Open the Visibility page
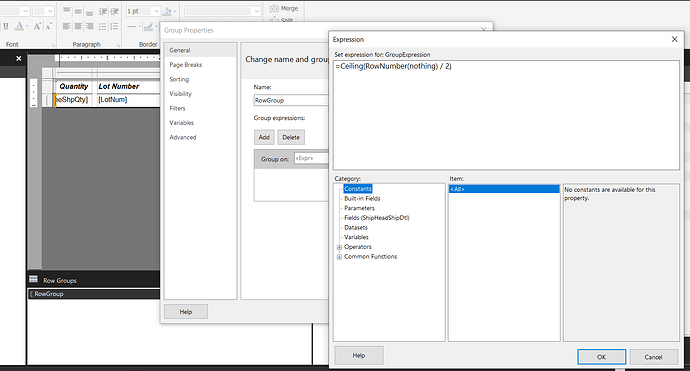 tap(180, 94)
